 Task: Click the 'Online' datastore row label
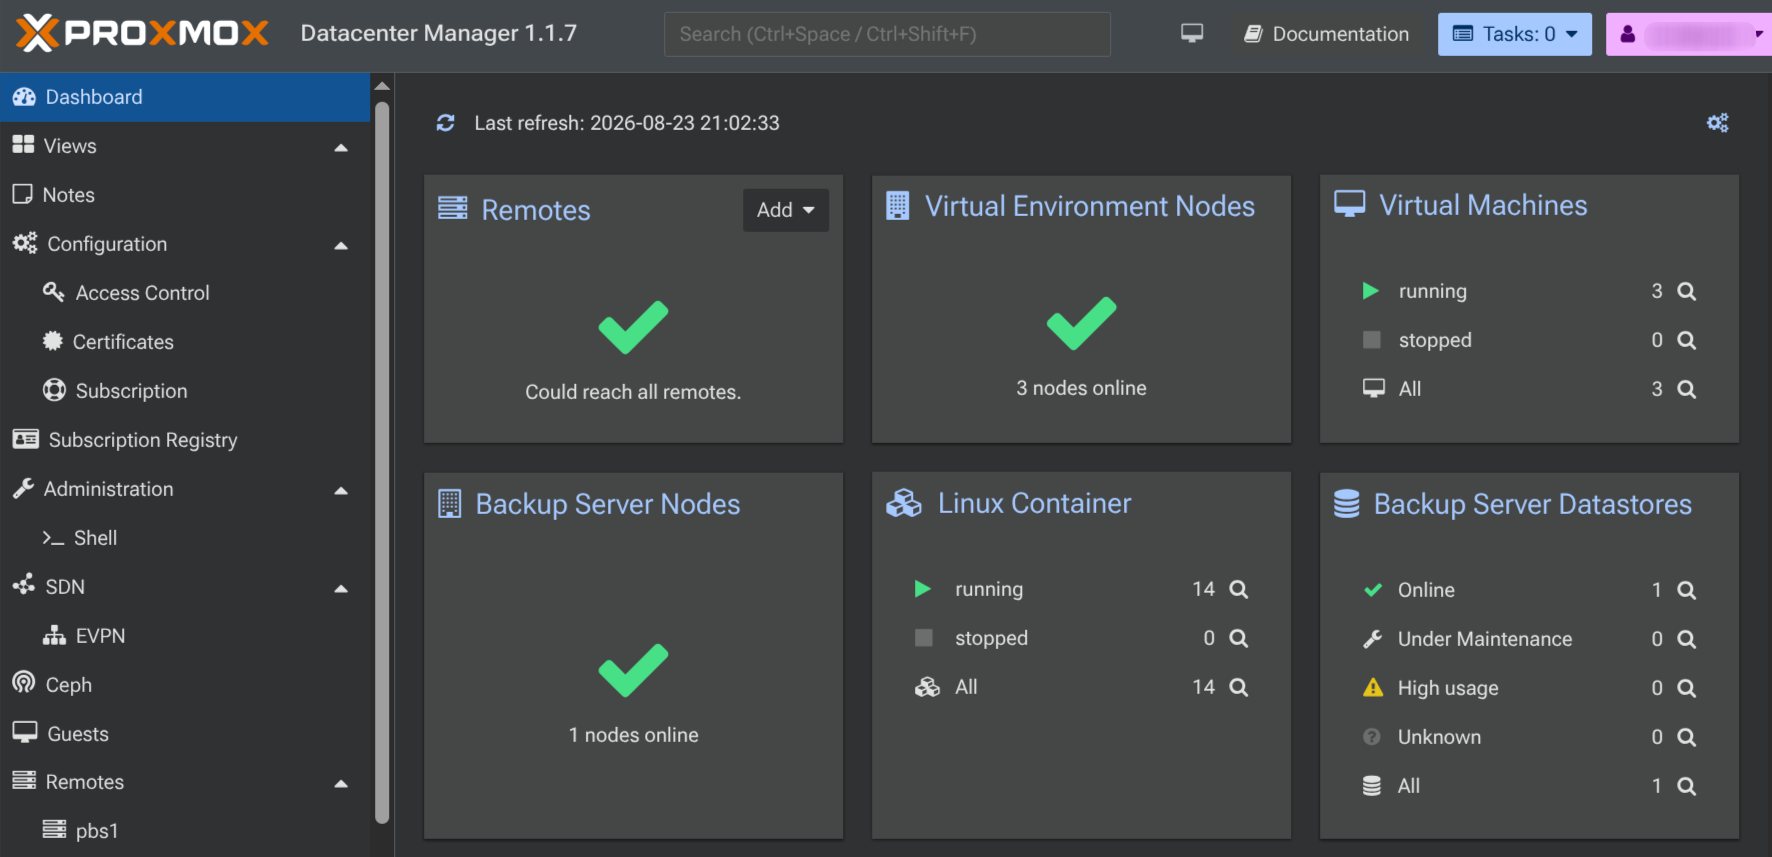click(x=1426, y=590)
